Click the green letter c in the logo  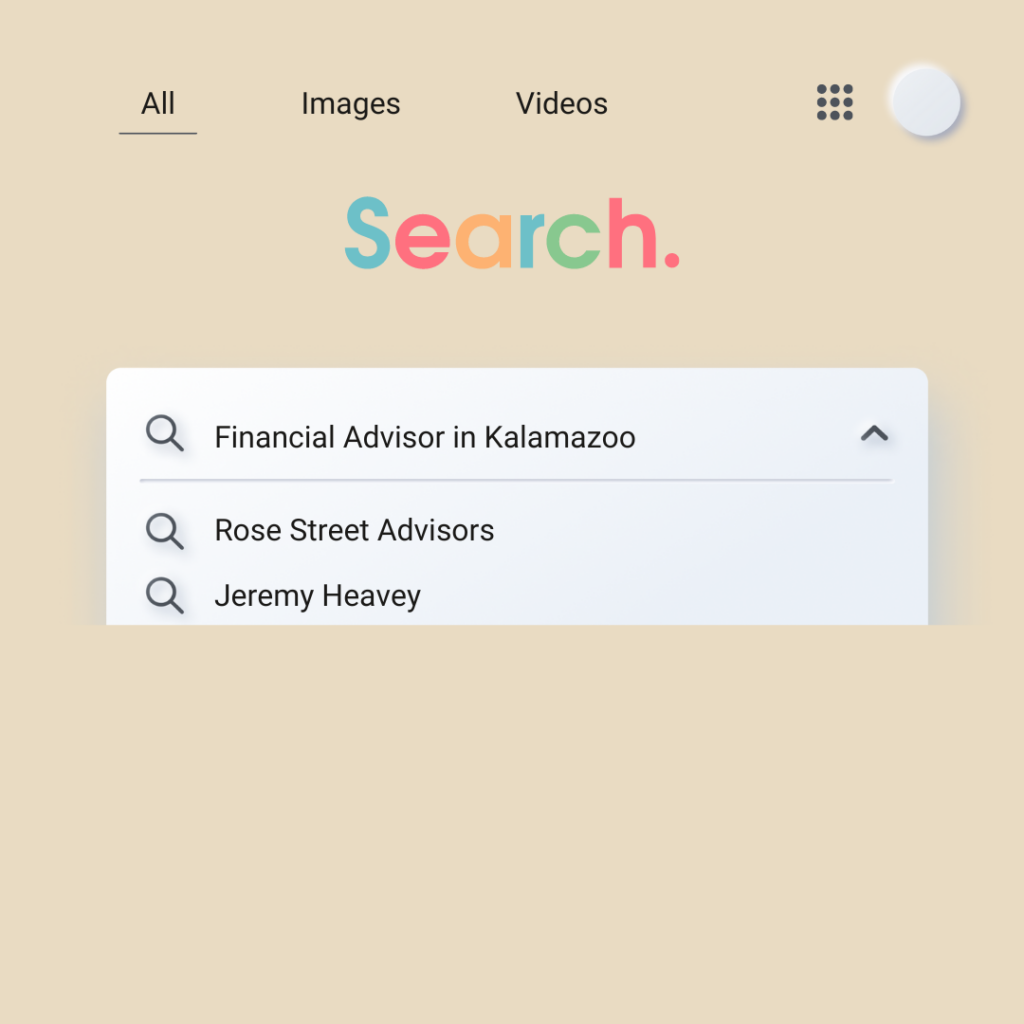point(573,241)
